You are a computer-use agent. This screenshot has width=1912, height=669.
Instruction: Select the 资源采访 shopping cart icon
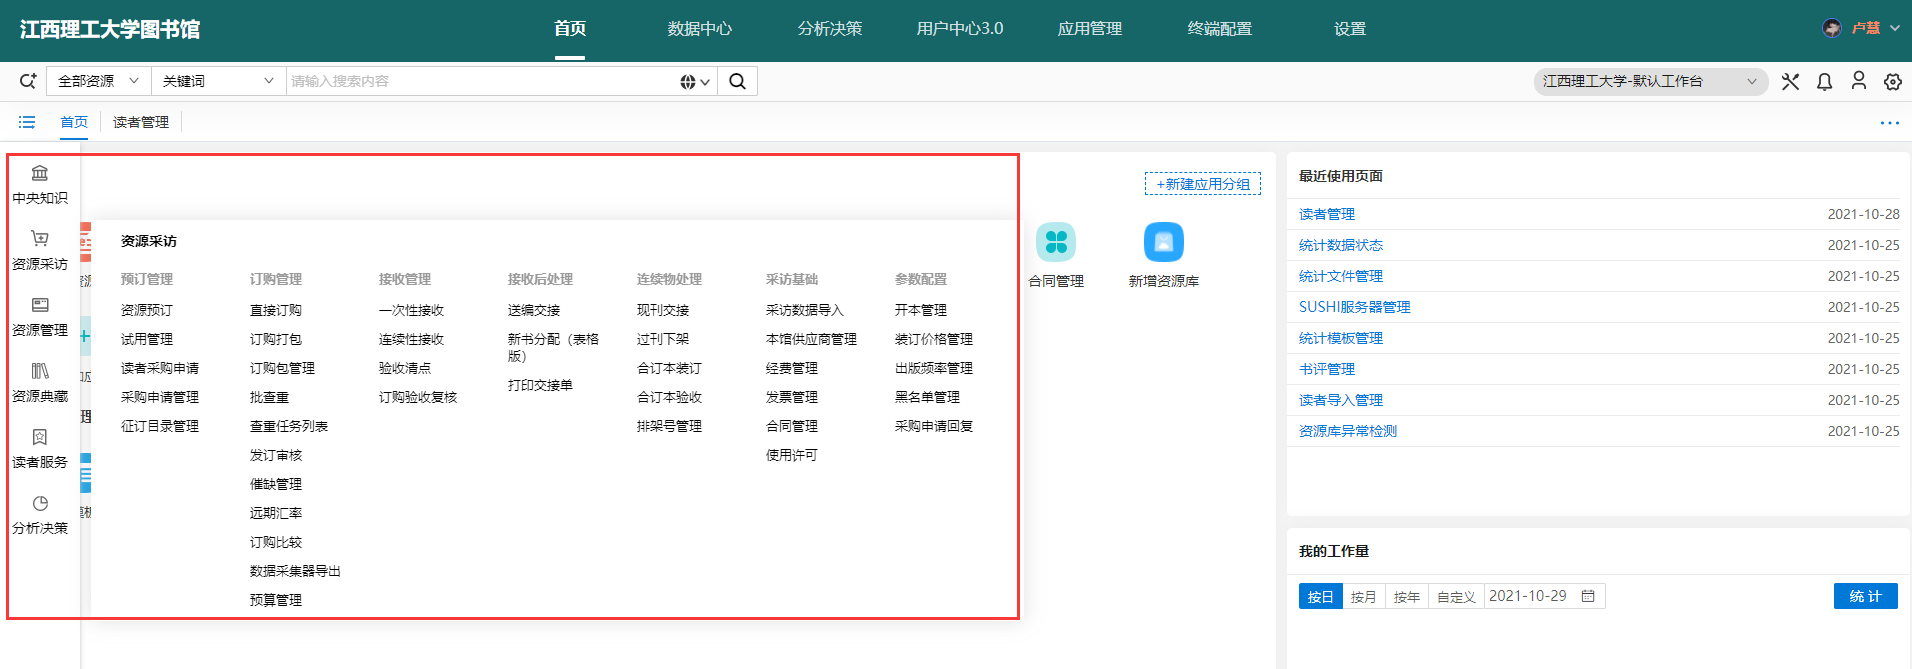40,240
